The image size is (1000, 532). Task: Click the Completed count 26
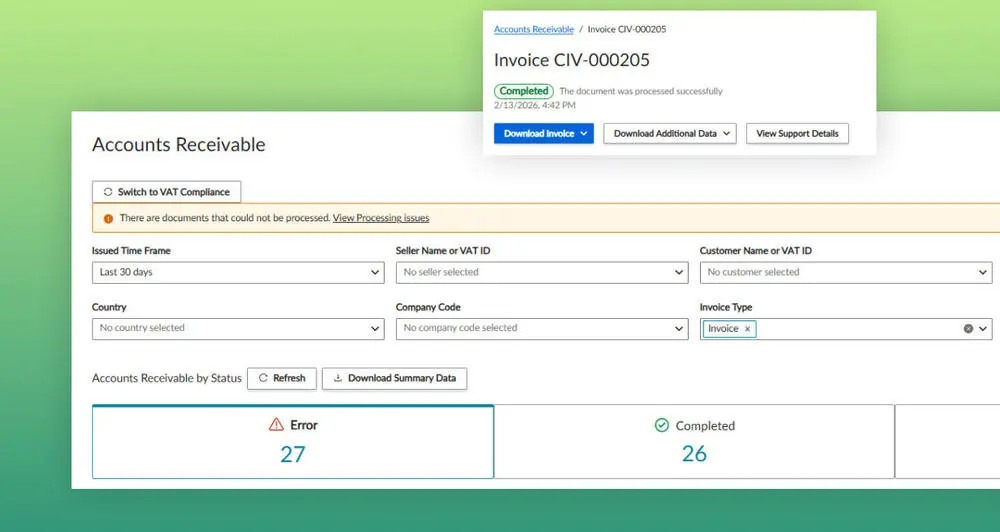click(694, 454)
